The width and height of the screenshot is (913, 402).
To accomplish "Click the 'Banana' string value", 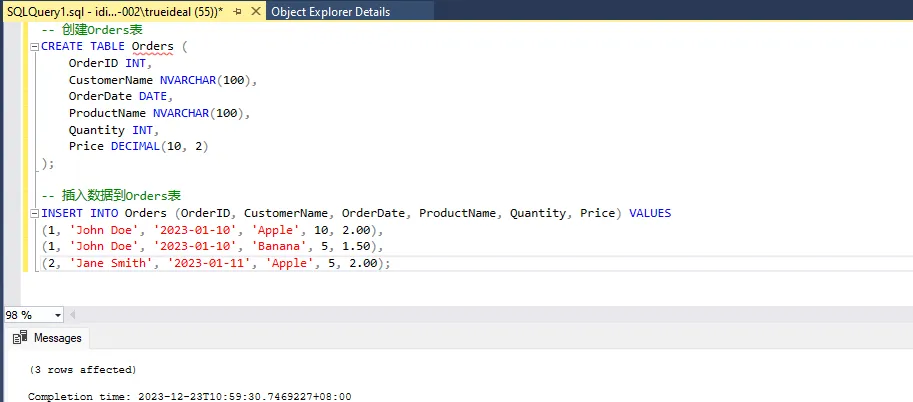I will pos(279,246).
